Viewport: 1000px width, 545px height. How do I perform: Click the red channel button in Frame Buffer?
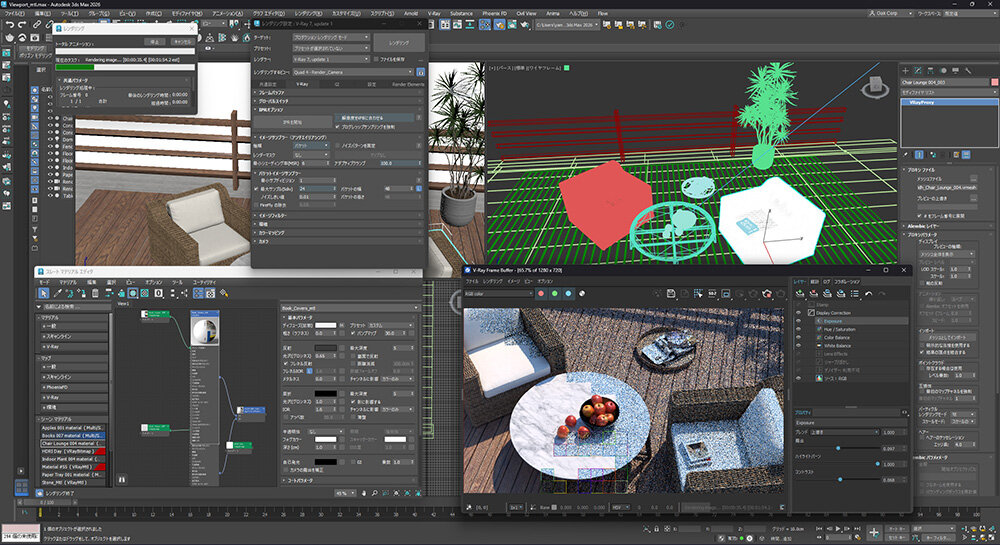pyautogui.click(x=541, y=293)
